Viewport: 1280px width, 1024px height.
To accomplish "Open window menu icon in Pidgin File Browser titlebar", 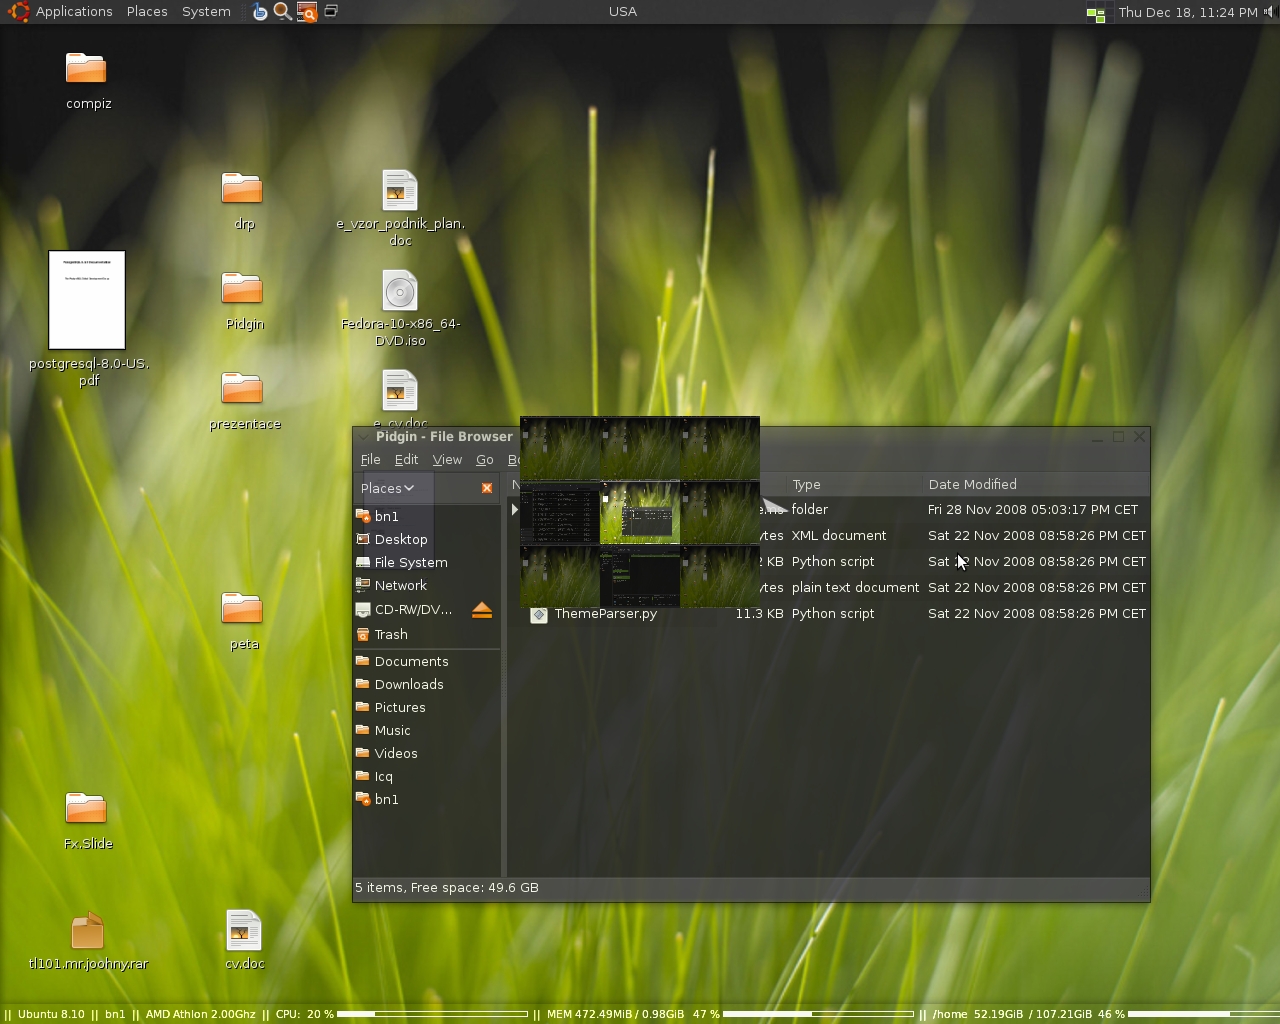I will (x=364, y=437).
